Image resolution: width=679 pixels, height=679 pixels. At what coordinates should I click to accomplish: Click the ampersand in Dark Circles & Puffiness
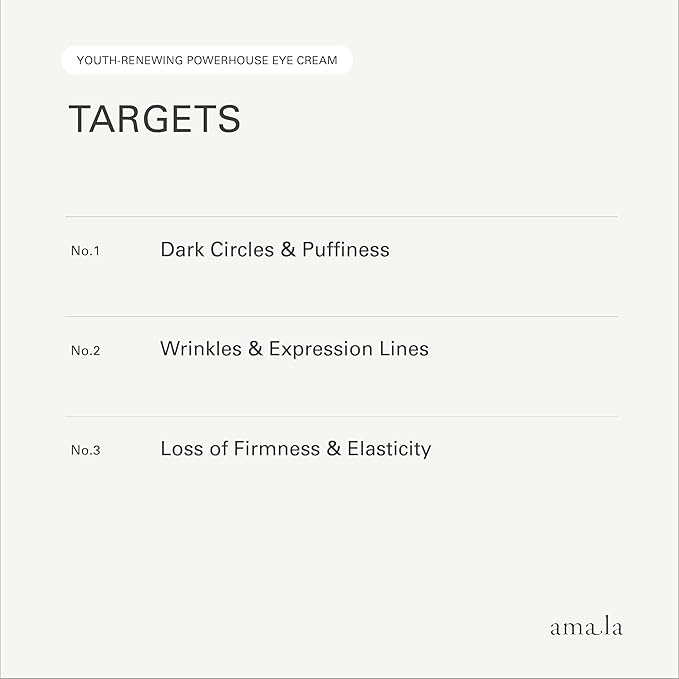pos(288,249)
